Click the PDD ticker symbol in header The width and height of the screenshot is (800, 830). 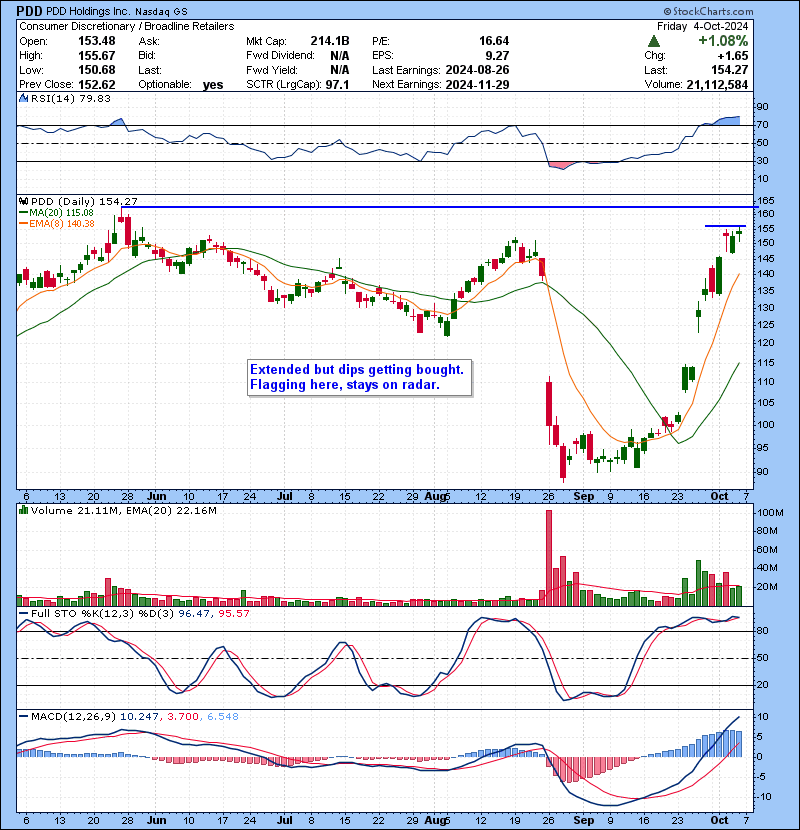coord(30,11)
